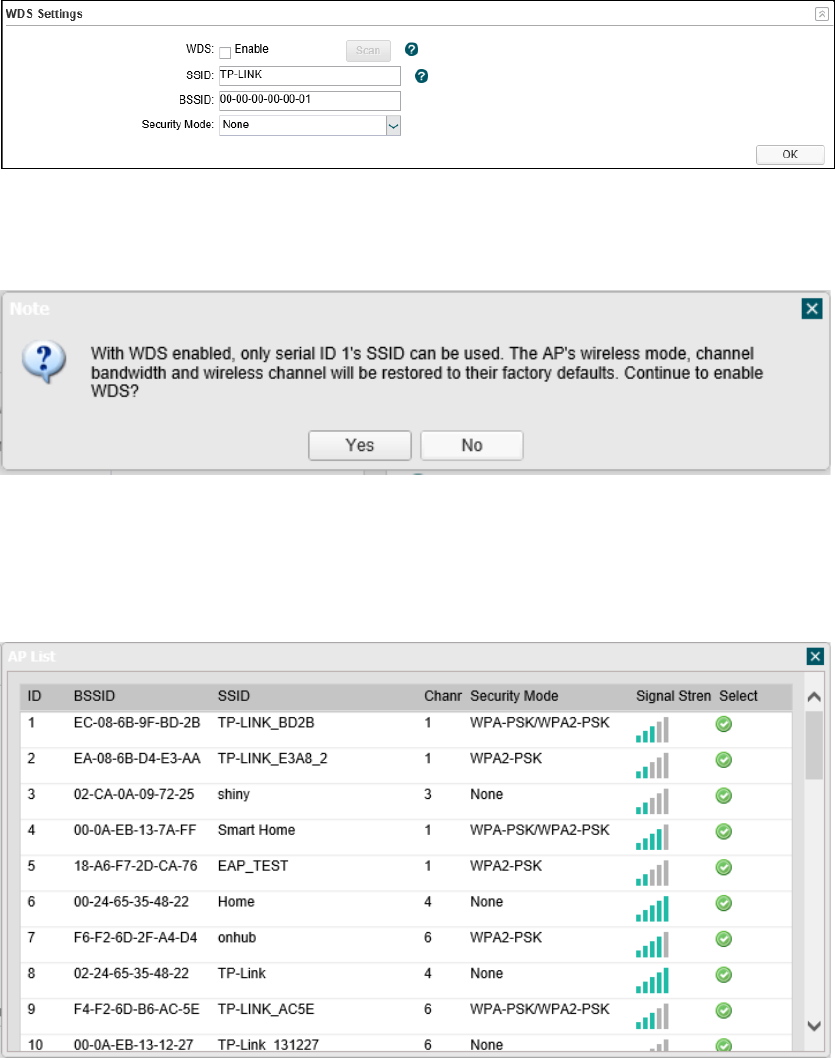Open help icon next to SSID field
The width and height of the screenshot is (835, 1058).
click(422, 76)
